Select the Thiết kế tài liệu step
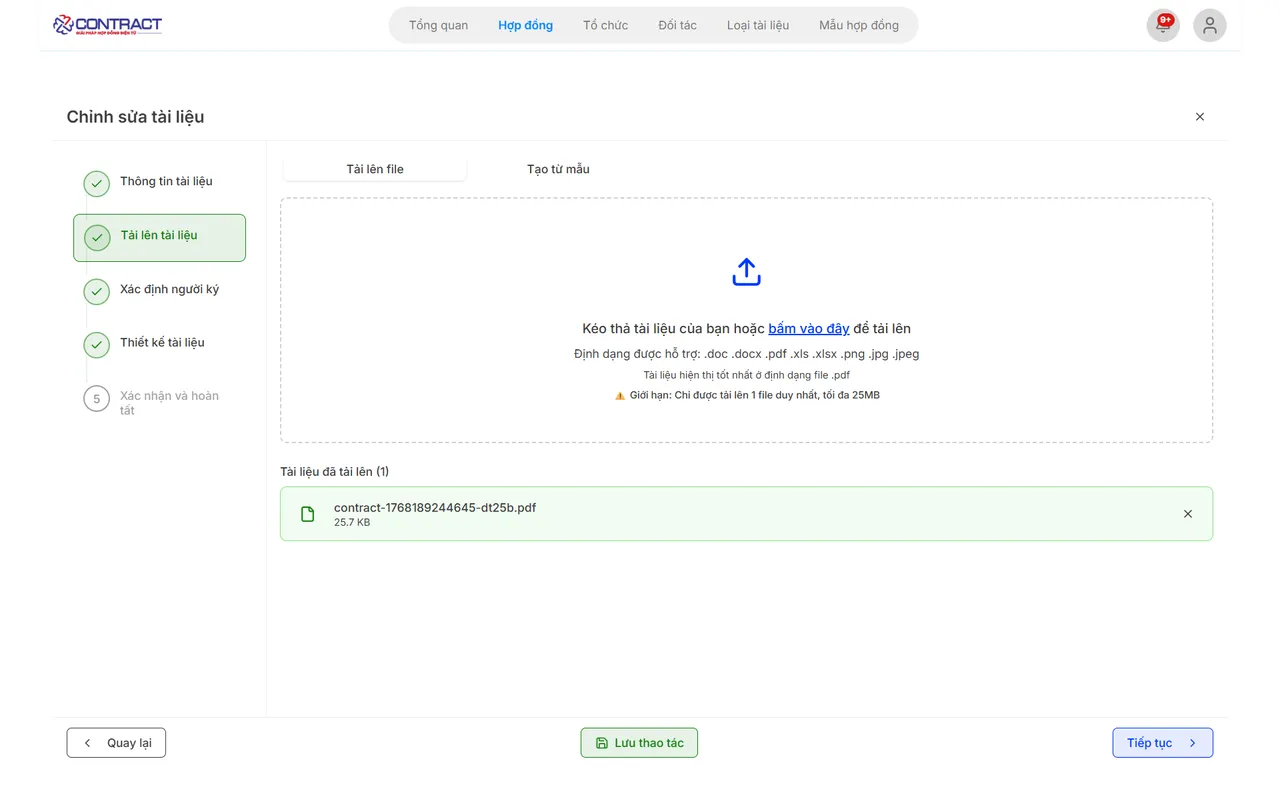Viewport: 1280px width, 801px height. pos(162,343)
